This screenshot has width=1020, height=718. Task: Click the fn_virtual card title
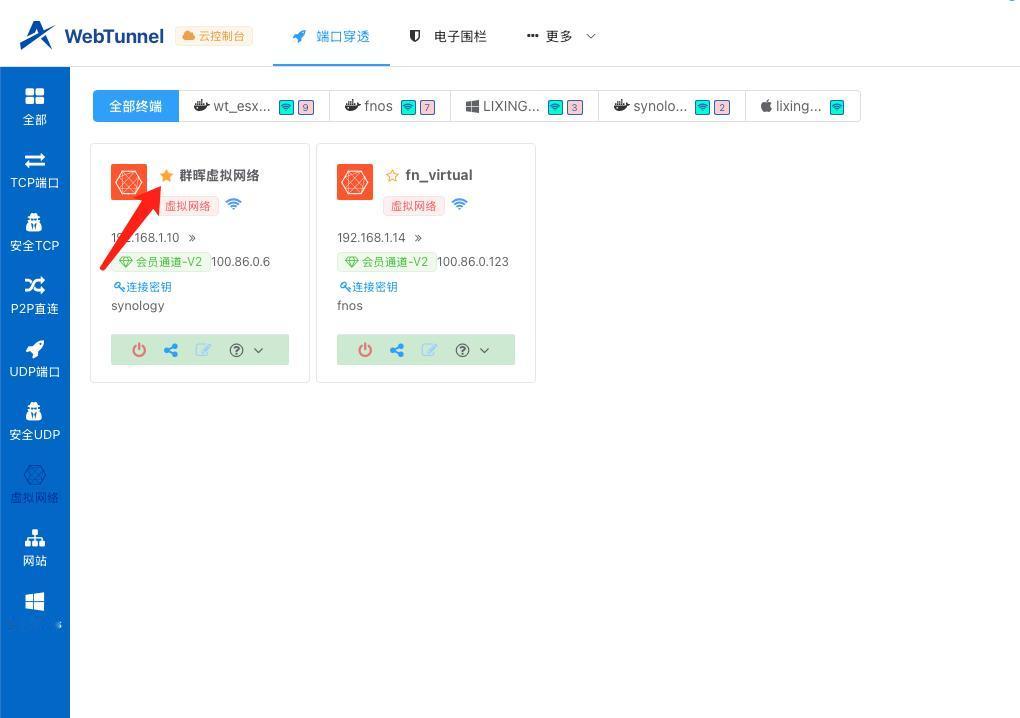[x=439, y=176]
